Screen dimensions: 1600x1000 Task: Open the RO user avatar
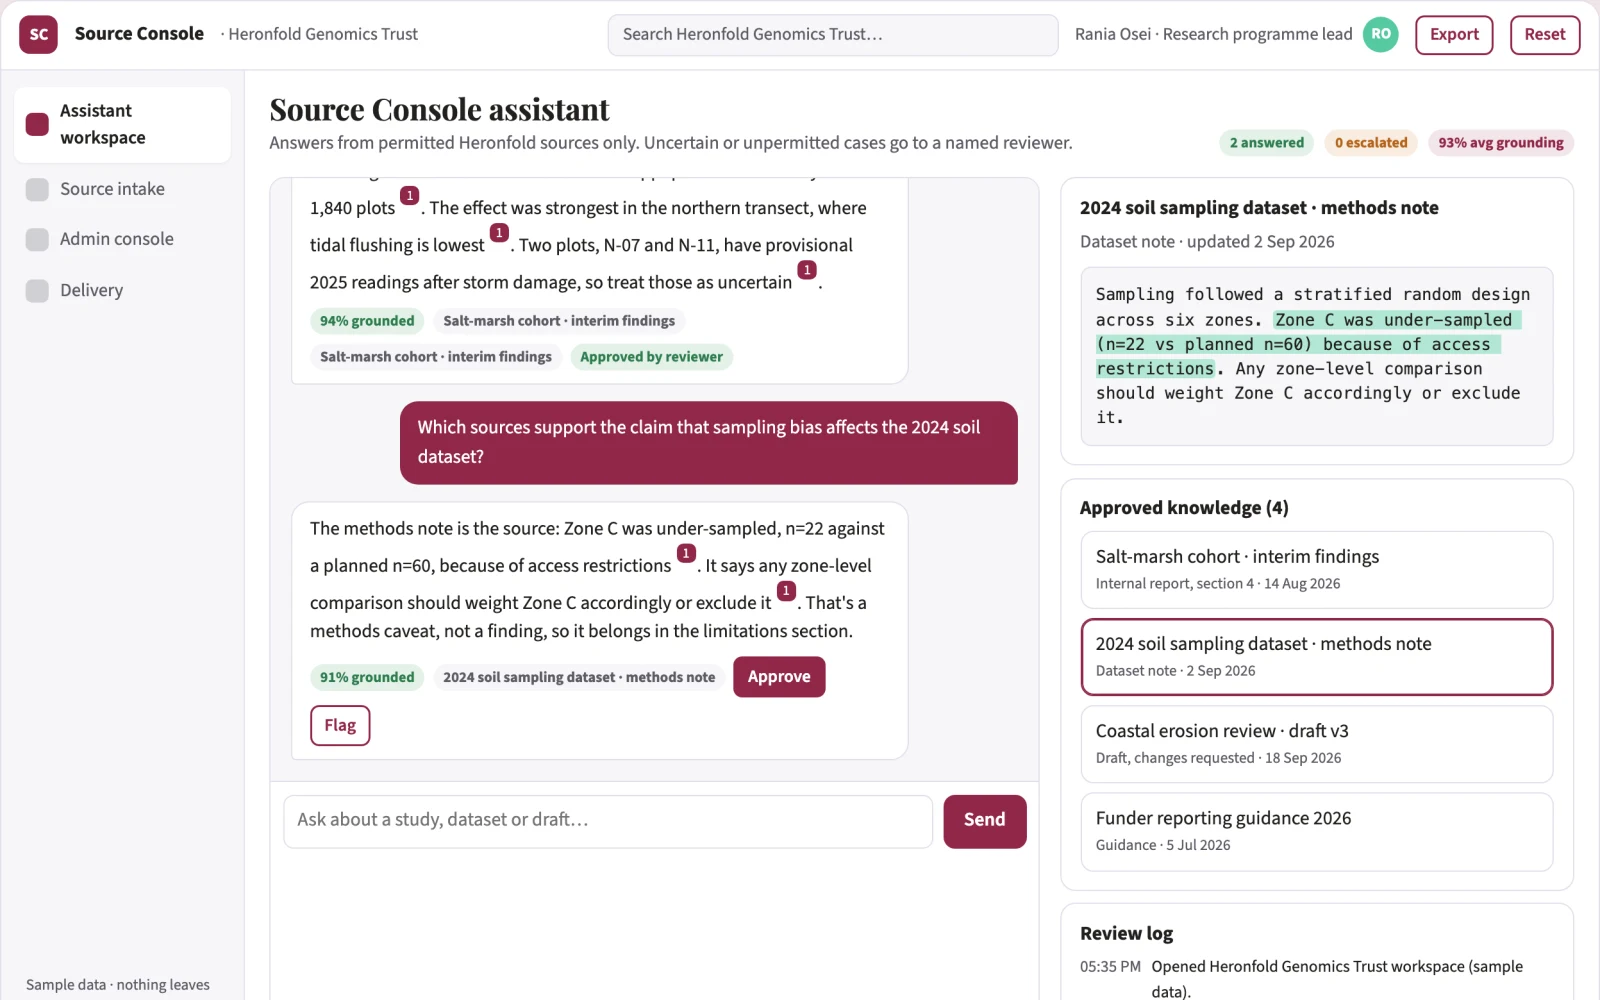point(1381,34)
